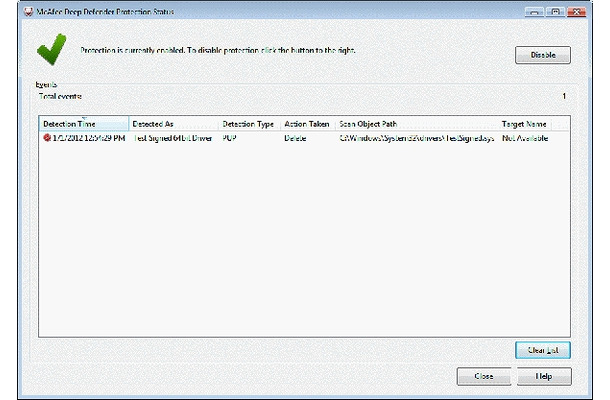Maximize the Deep Defender window

555,12
